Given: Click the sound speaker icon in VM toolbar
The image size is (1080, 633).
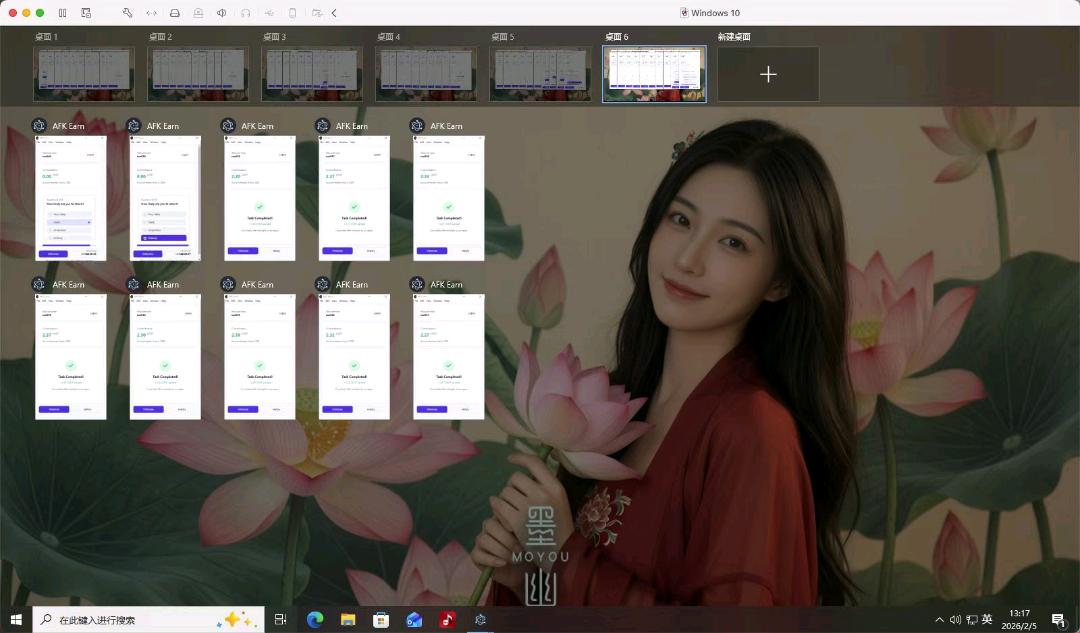Looking at the screenshot, I should [221, 13].
